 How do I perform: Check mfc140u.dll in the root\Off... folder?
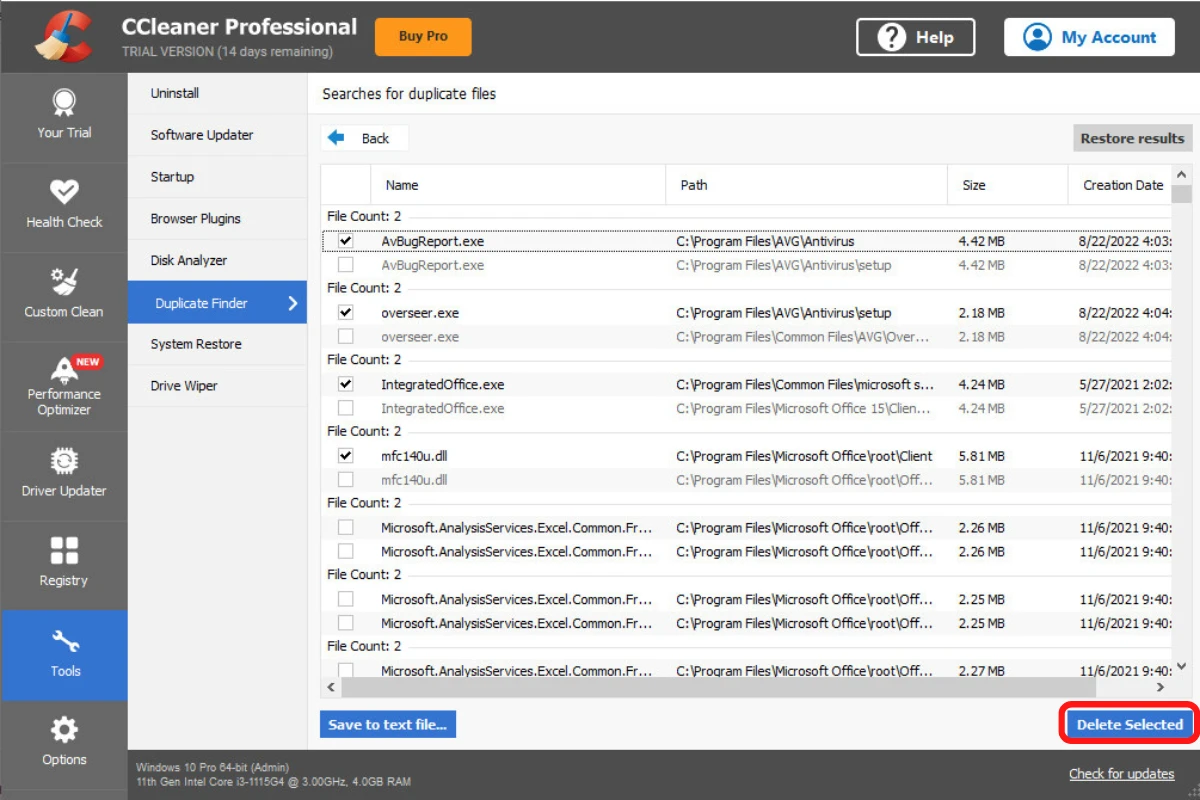[x=345, y=480]
